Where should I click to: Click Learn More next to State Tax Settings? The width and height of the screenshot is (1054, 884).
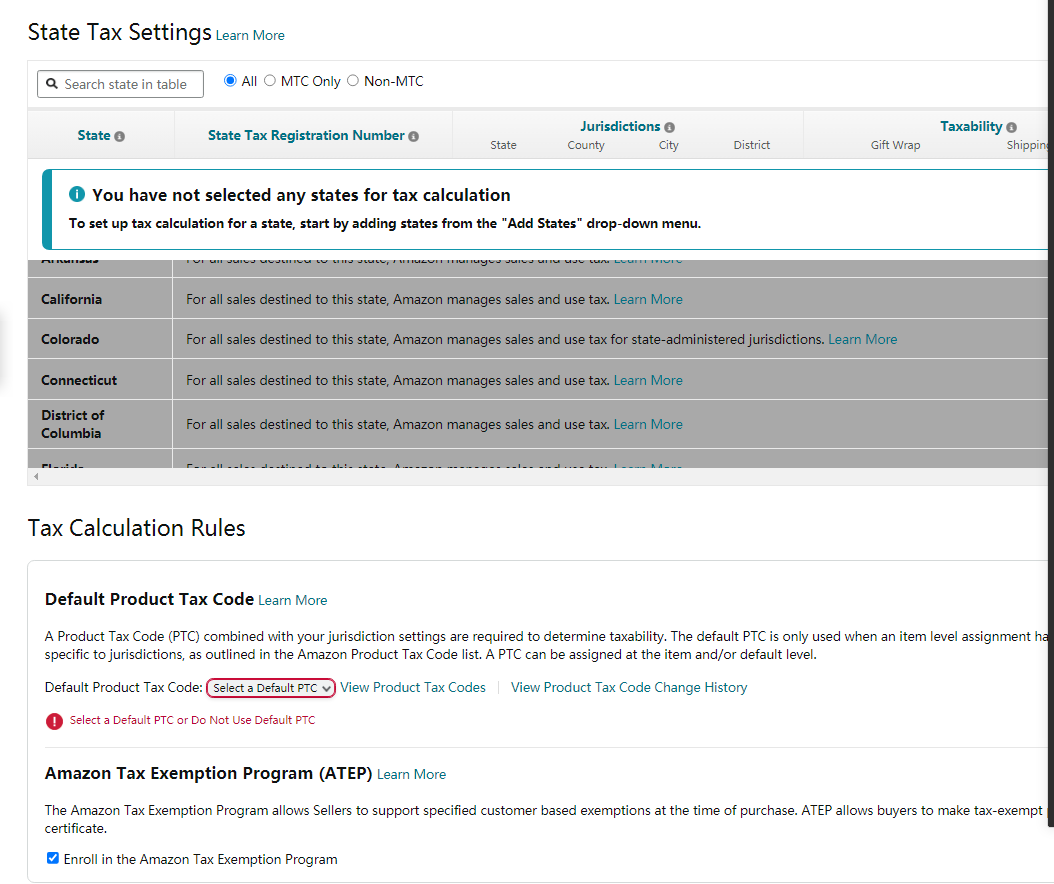click(x=250, y=35)
